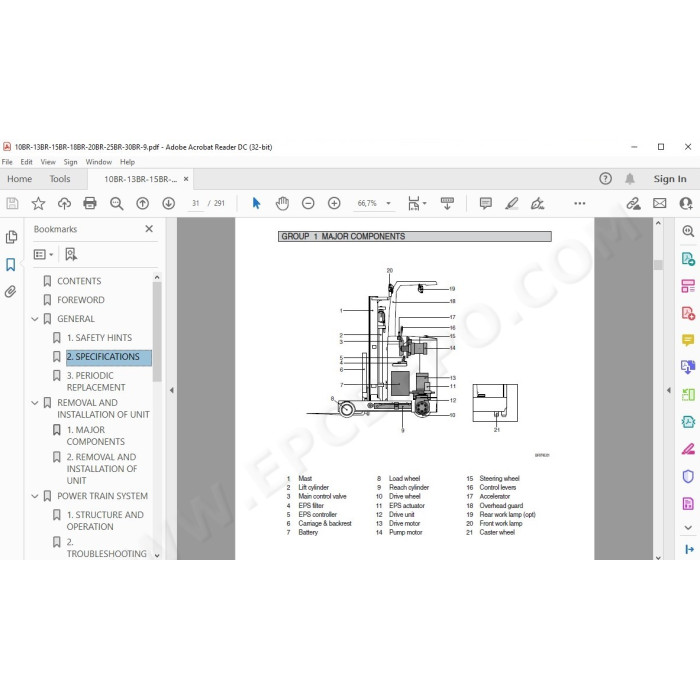
Task: Switch to the Home tab
Action: point(20,179)
